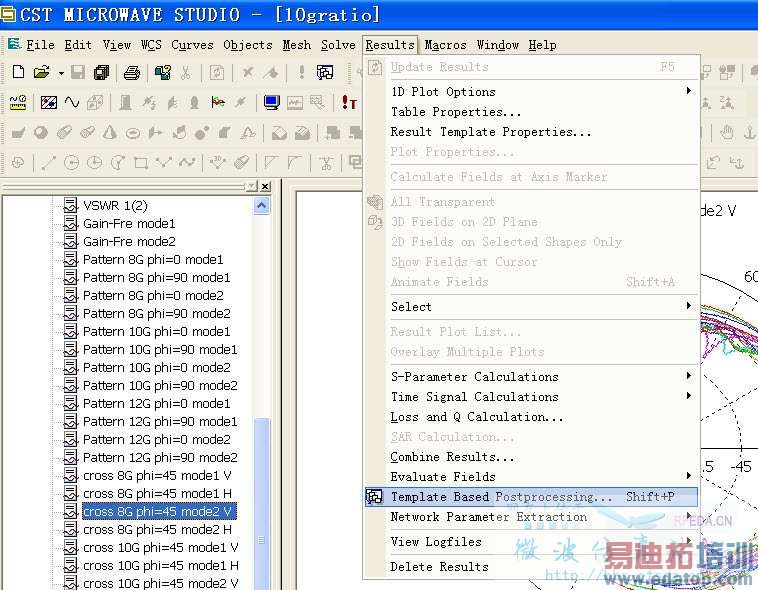This screenshot has height=590, width=758.
Task: Select cross 8G phi=45 mode2 V item
Action: tap(159, 511)
